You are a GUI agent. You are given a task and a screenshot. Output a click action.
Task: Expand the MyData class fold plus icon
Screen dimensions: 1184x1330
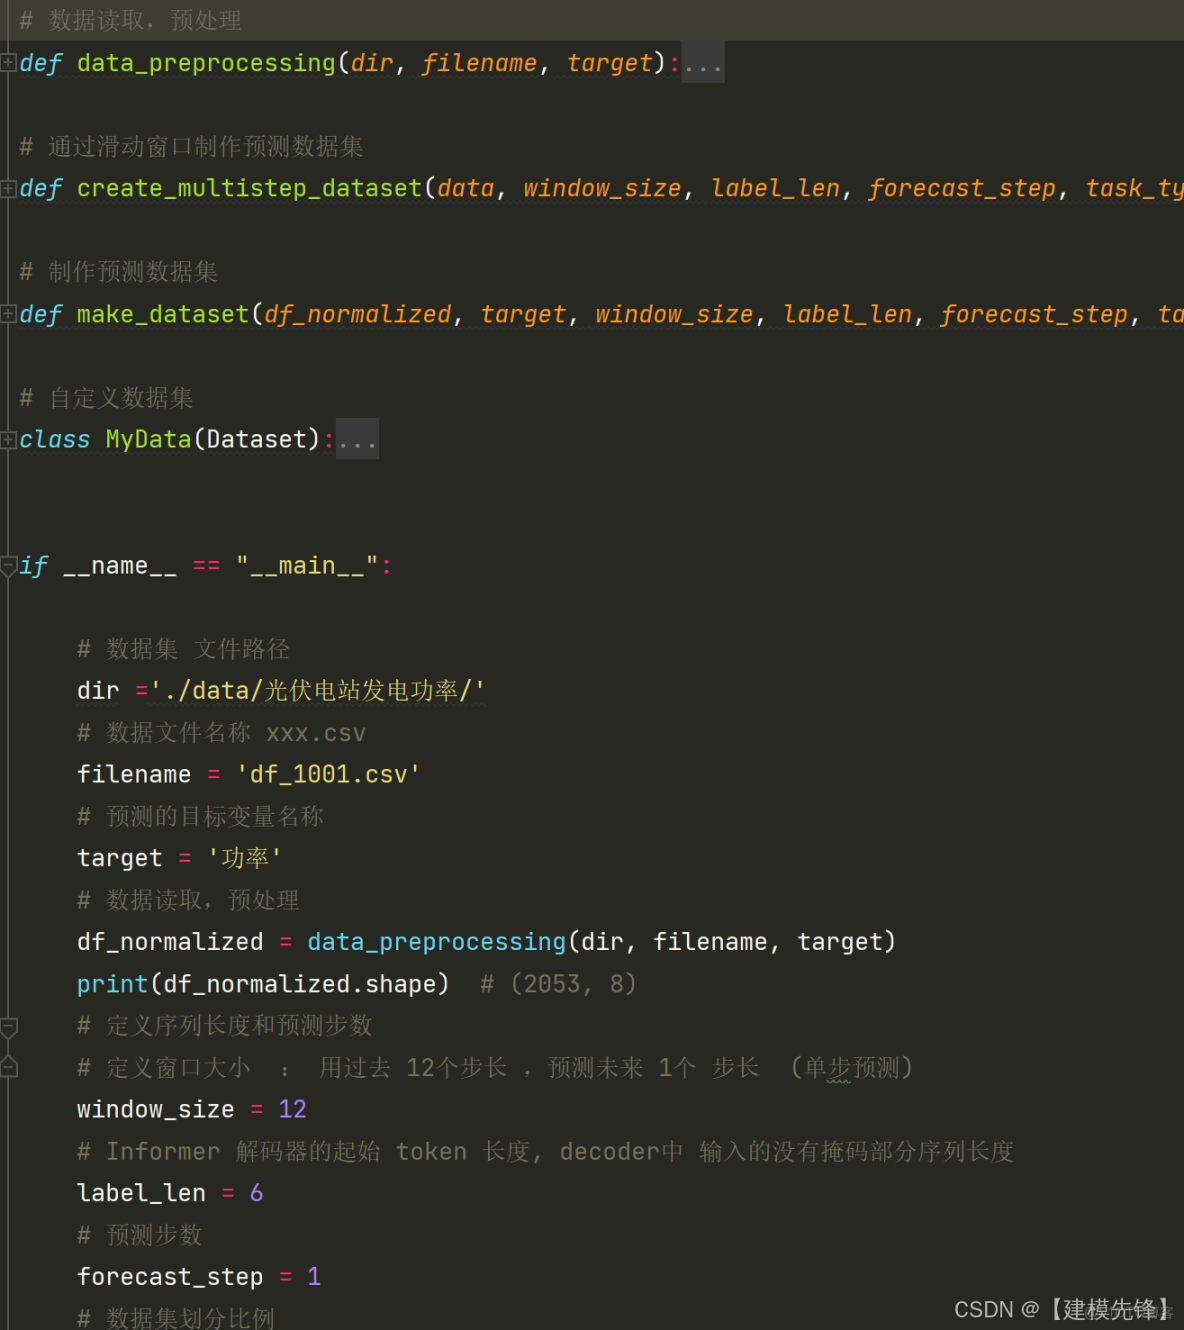point(7,439)
